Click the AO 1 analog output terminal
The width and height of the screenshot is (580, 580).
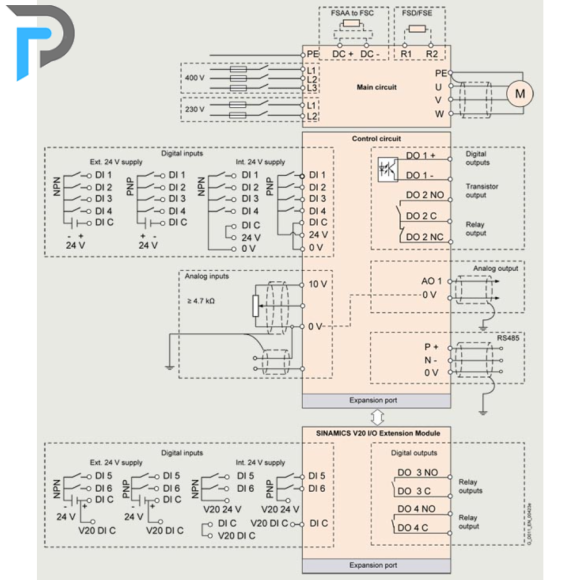(431, 281)
